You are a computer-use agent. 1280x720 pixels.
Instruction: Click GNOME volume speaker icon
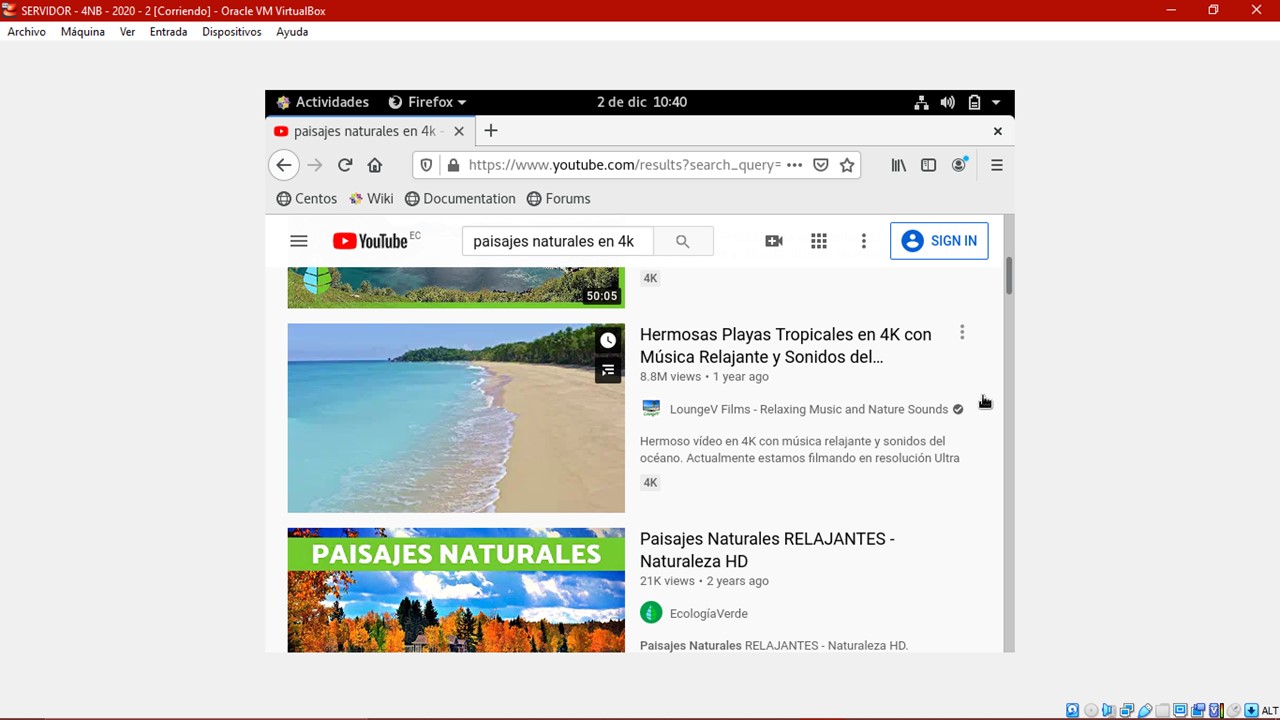click(x=948, y=102)
